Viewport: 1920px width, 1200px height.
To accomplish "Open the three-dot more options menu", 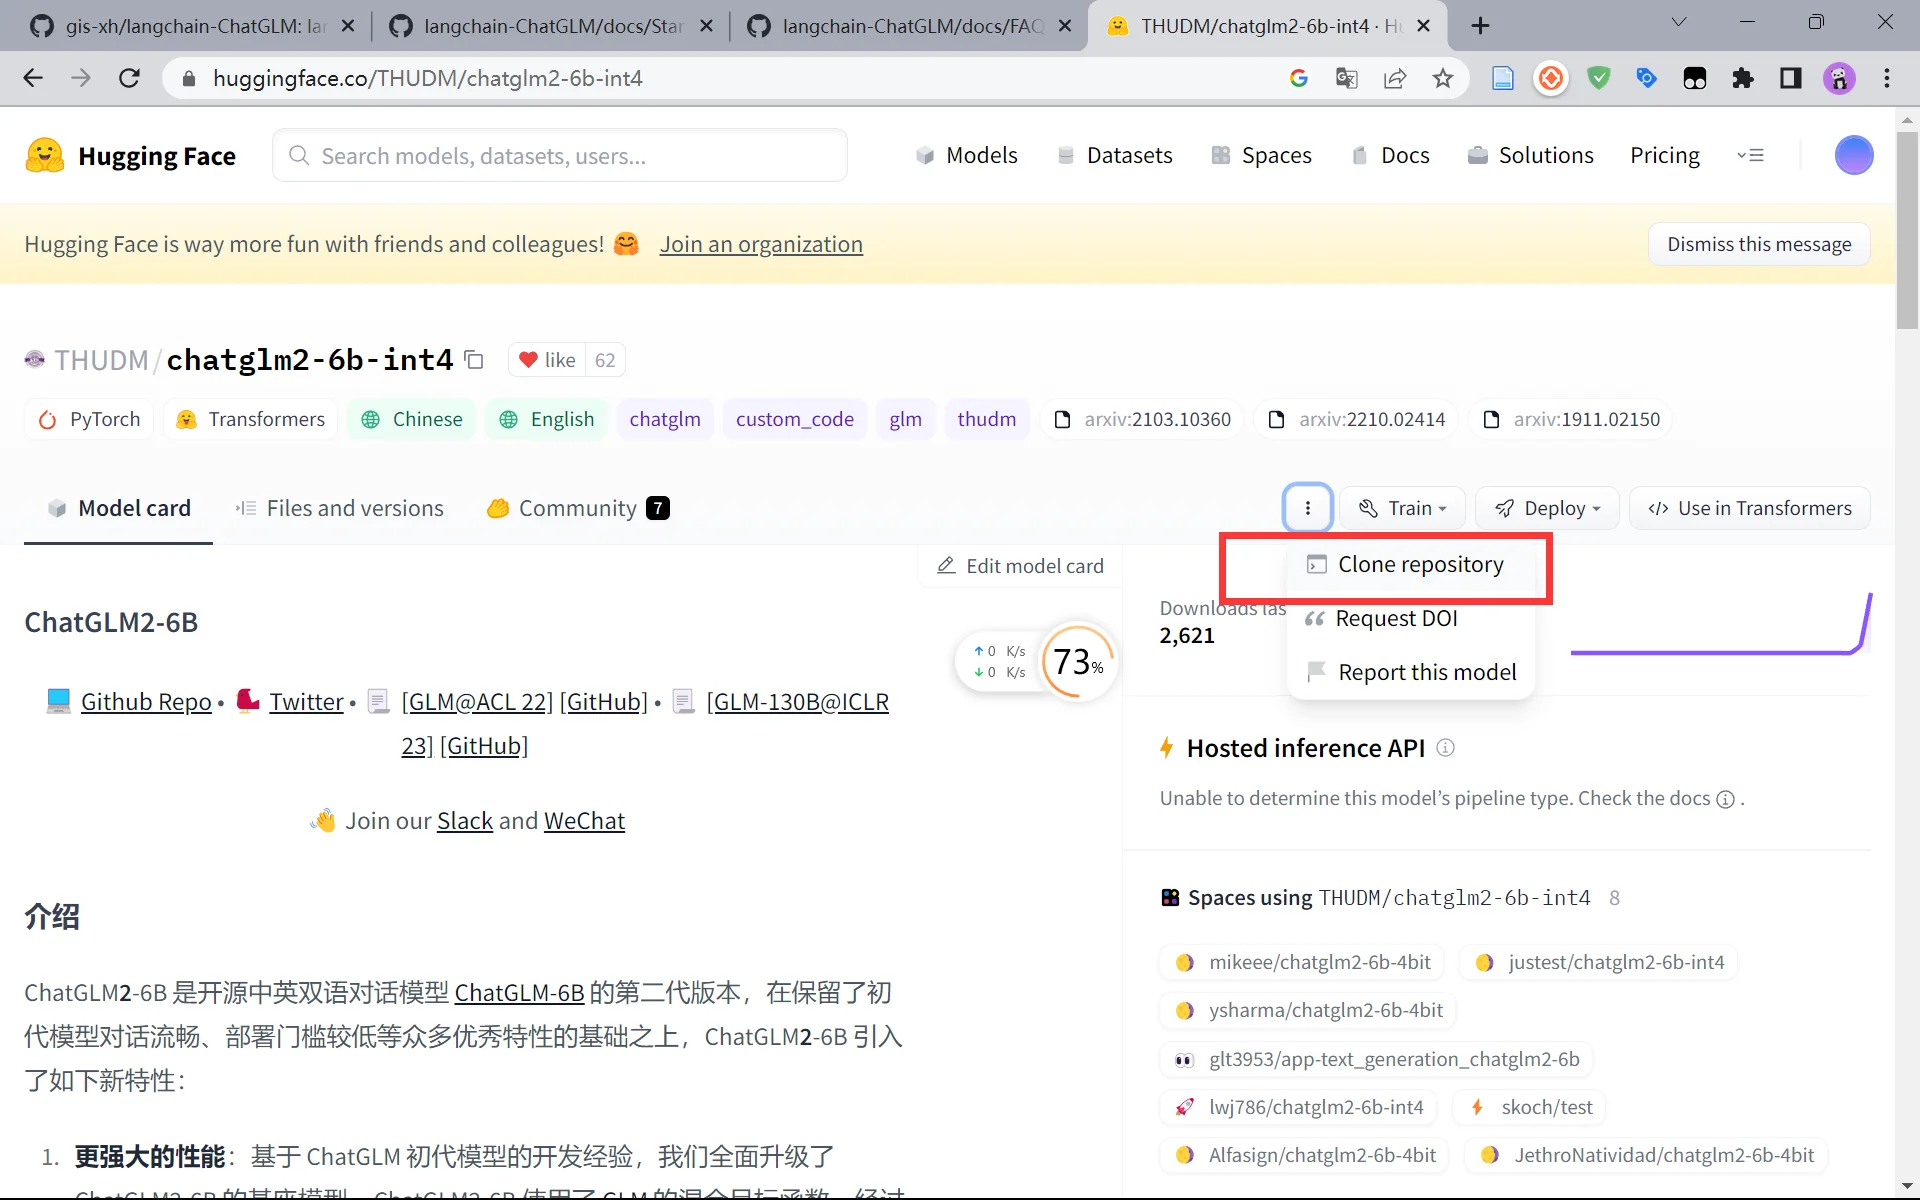I will (1307, 508).
